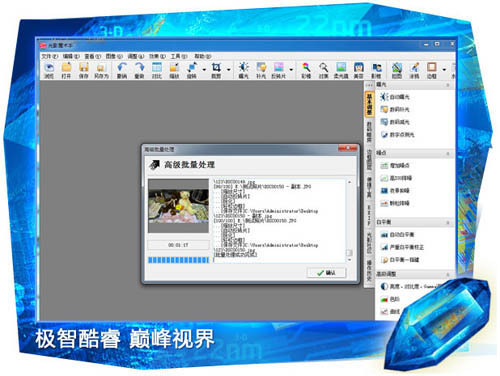Click the blue batch progress bar
This screenshot has width=500, height=376.
point(179,260)
